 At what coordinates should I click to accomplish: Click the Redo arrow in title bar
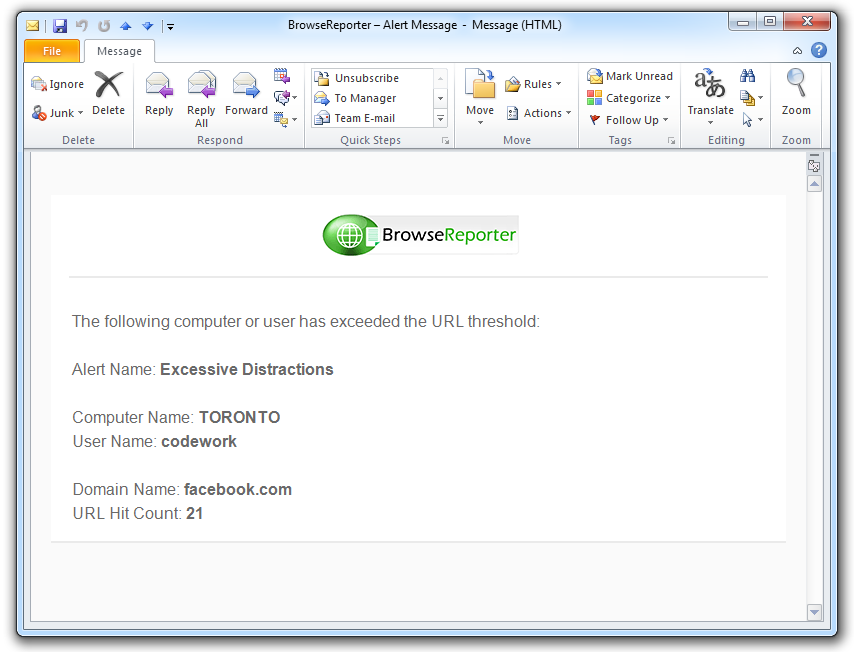[x=104, y=26]
